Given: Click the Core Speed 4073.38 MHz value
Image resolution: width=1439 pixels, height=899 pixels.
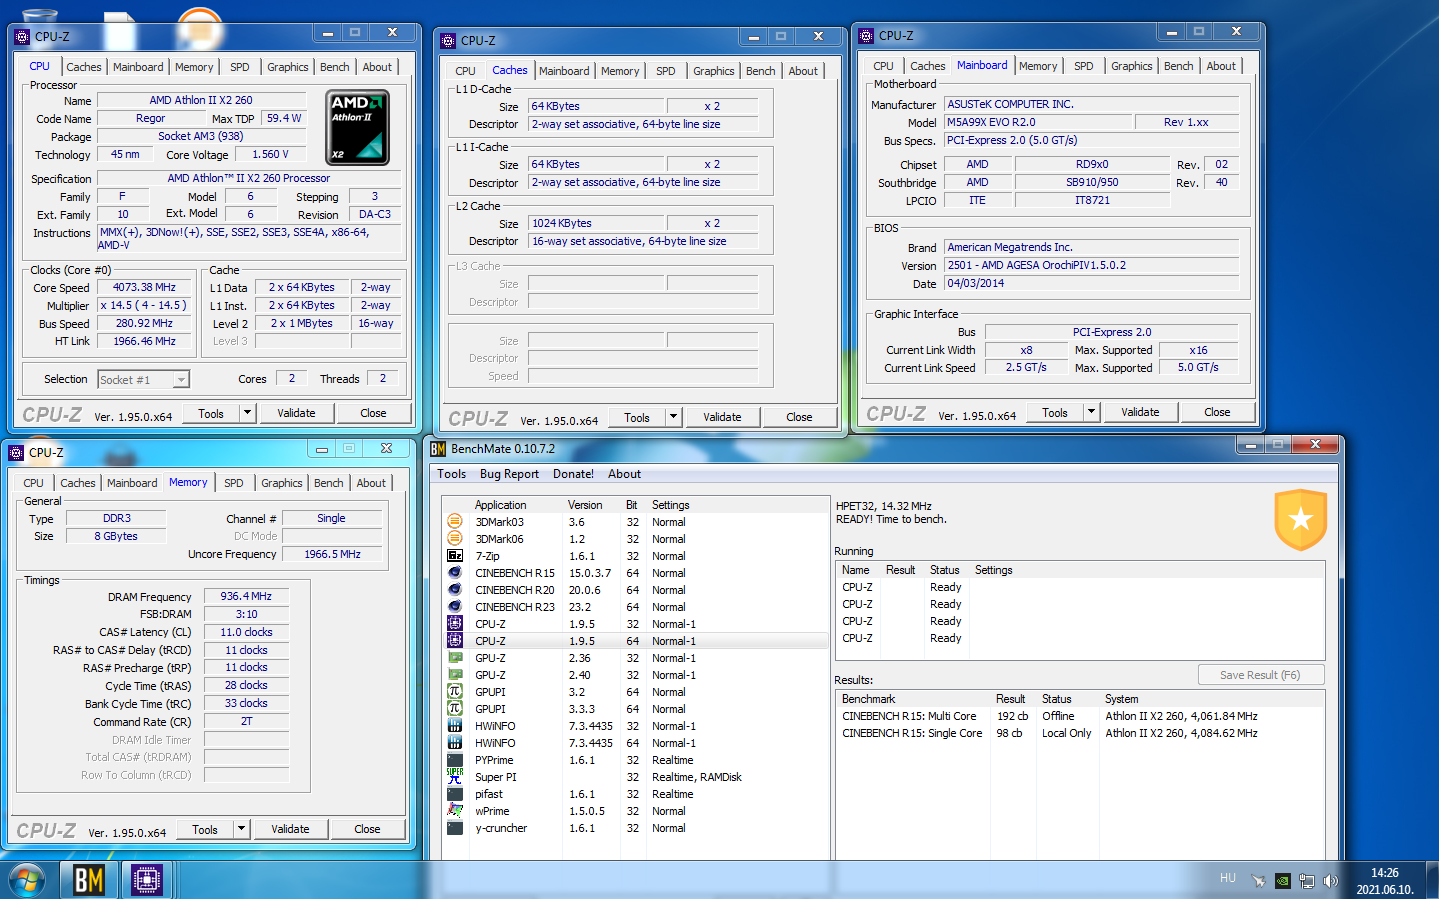Looking at the screenshot, I should [145, 287].
